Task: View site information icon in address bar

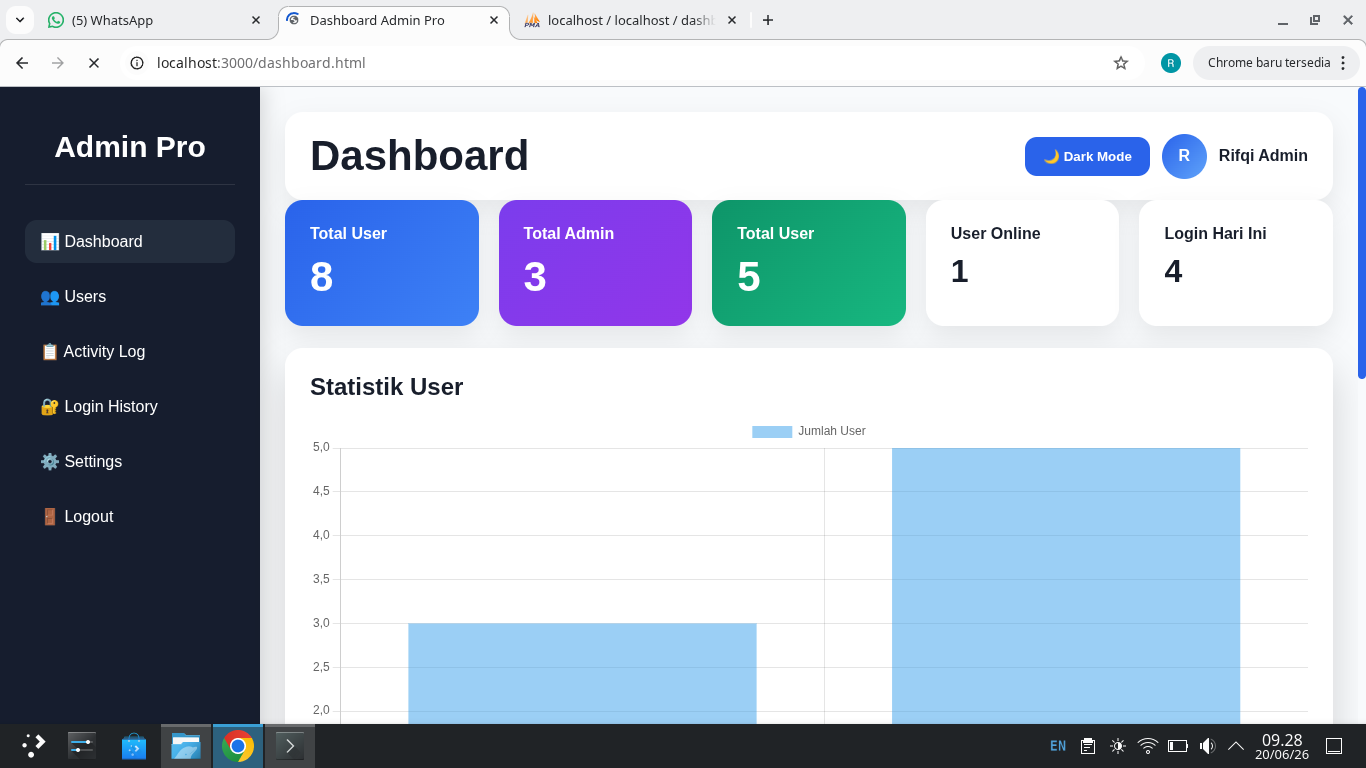Action: [137, 63]
